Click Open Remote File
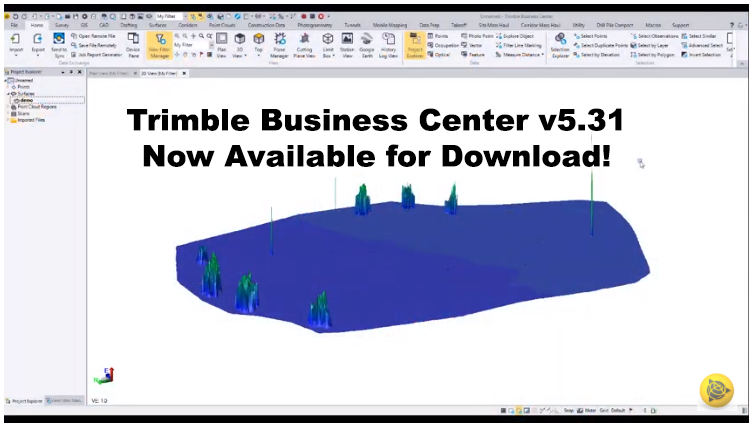 tap(93, 36)
